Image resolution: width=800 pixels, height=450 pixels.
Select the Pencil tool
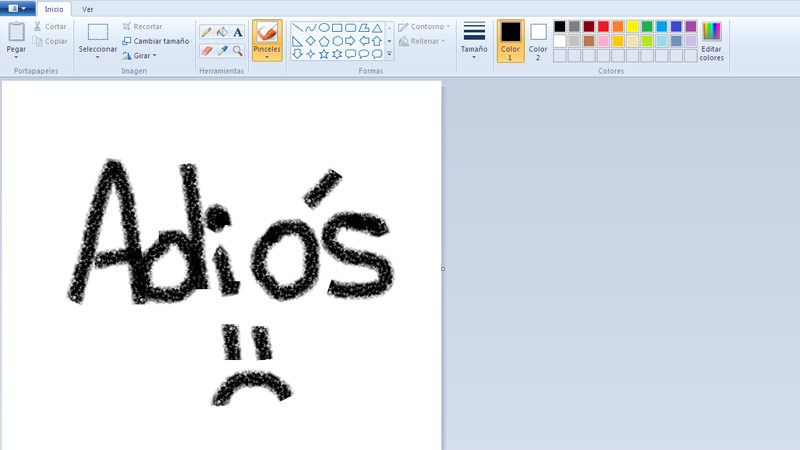[206, 32]
